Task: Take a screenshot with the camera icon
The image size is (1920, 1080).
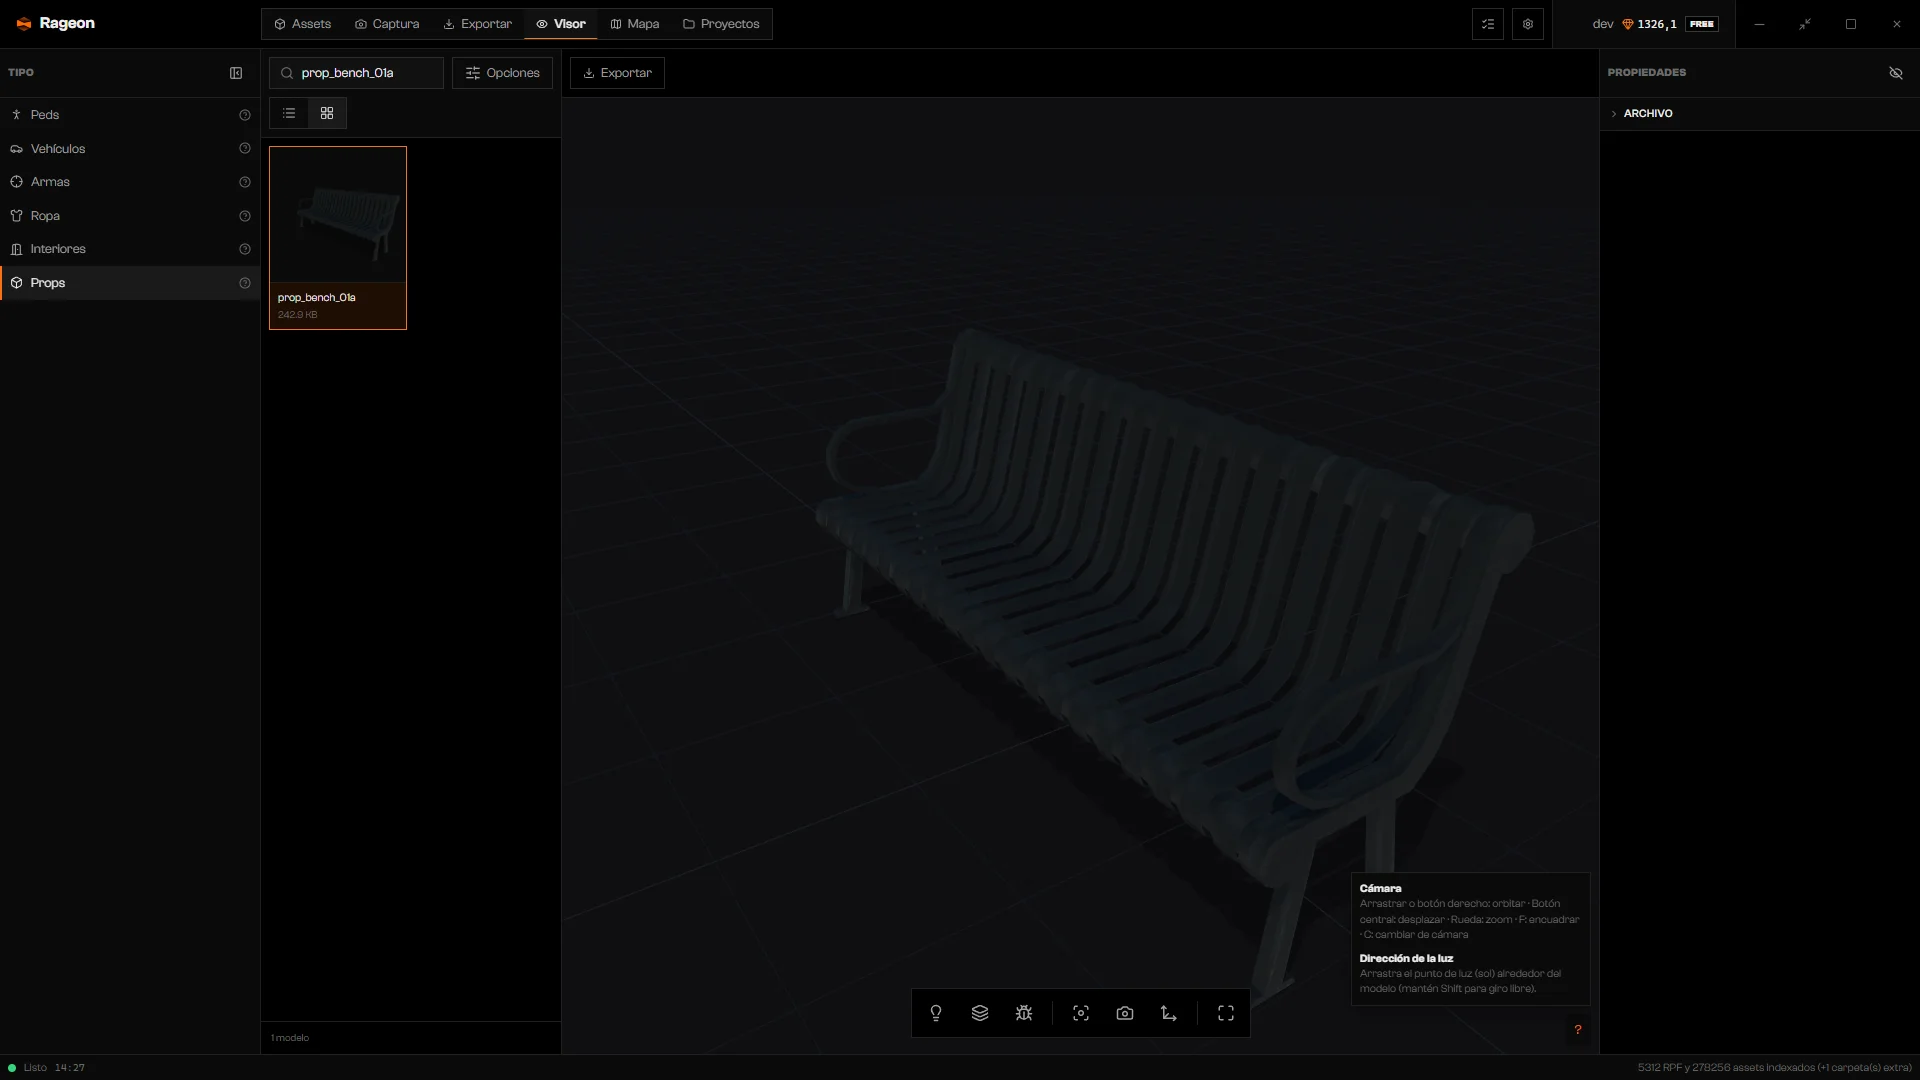Action: (x=1125, y=1013)
